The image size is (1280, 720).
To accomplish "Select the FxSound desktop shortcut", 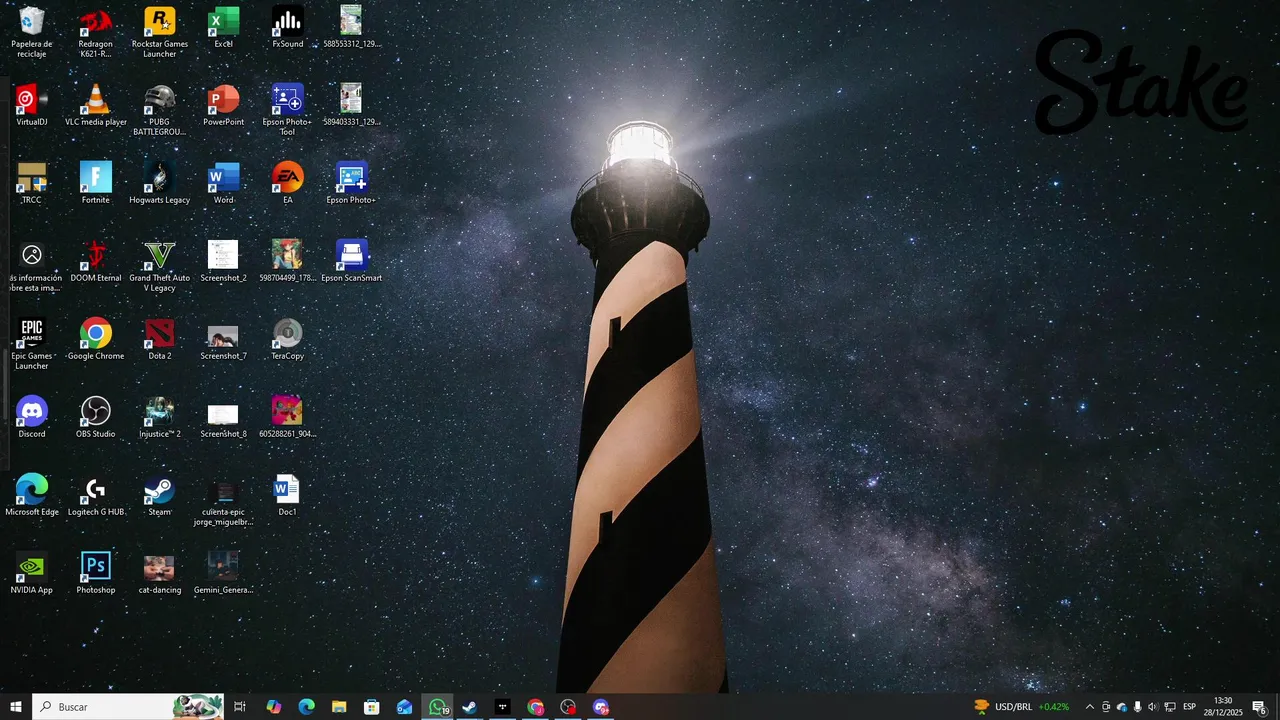I will pyautogui.click(x=288, y=28).
